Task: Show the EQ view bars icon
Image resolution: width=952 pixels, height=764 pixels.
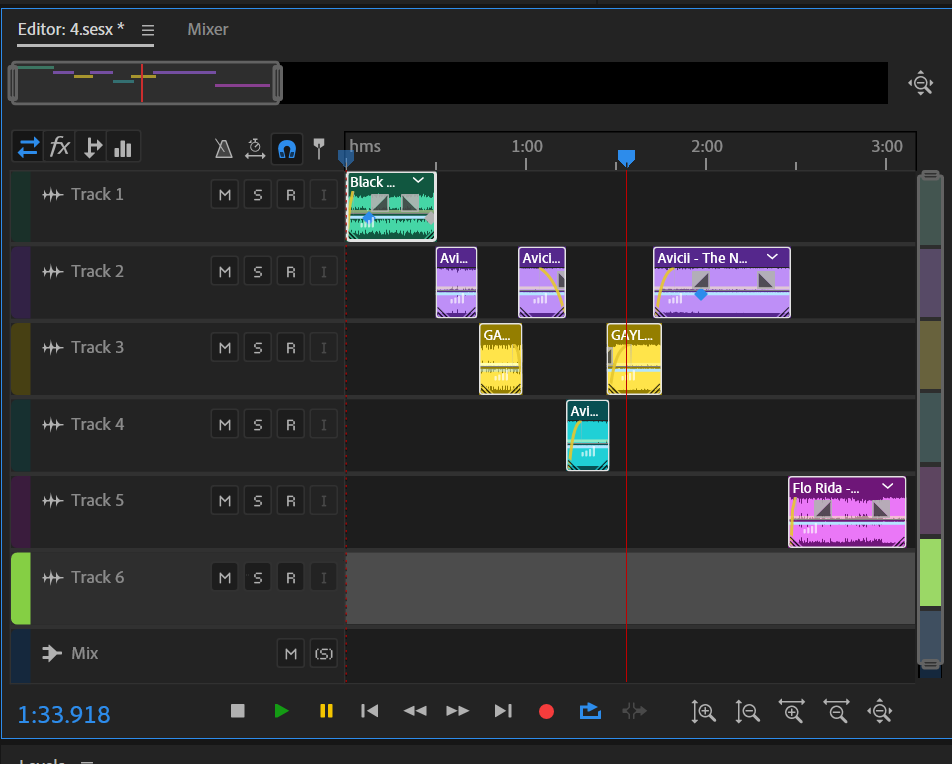Action: pyautogui.click(x=123, y=147)
